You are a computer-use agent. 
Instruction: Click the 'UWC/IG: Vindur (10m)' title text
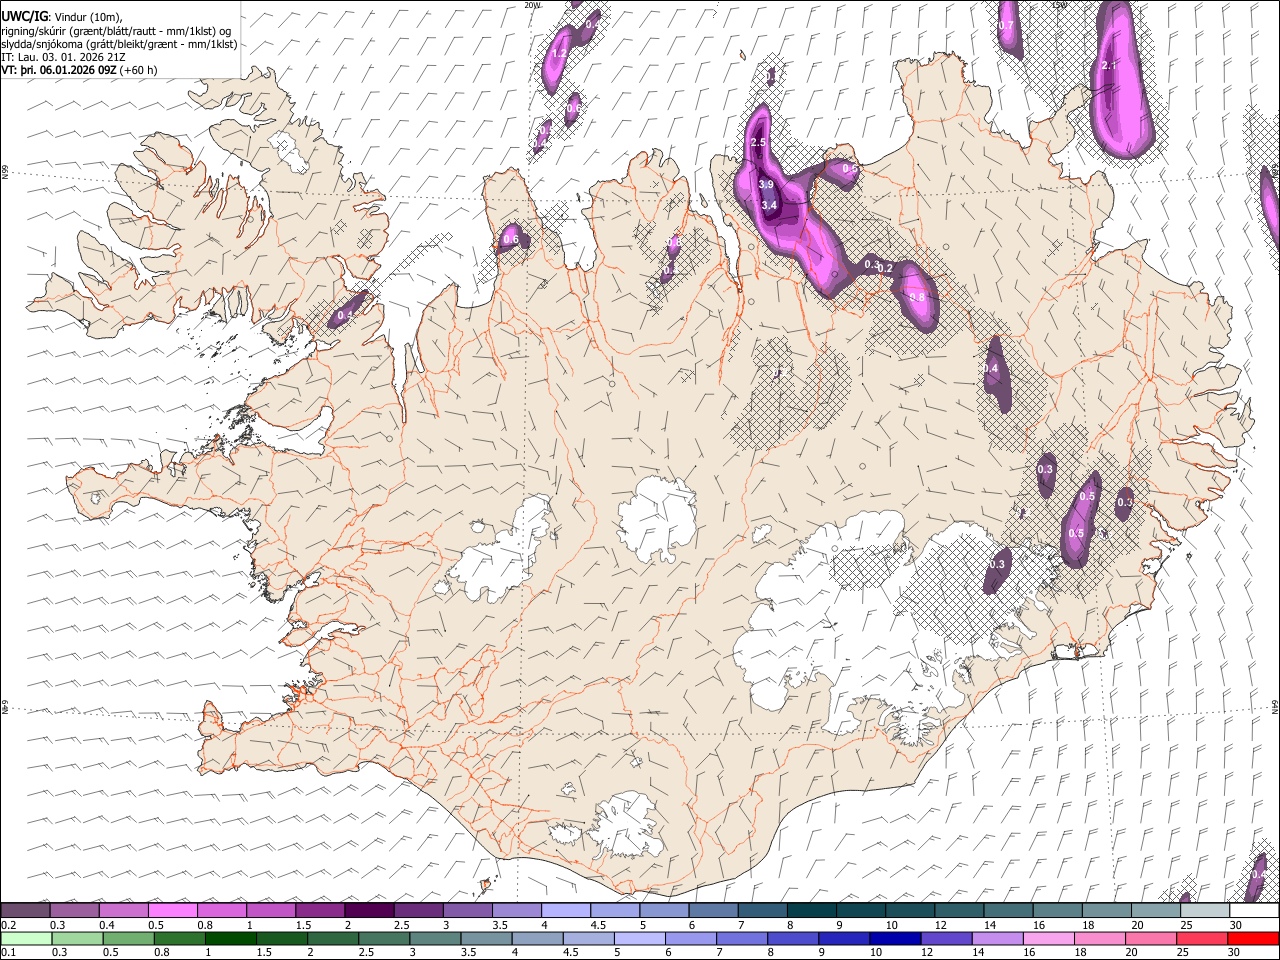(62, 16)
